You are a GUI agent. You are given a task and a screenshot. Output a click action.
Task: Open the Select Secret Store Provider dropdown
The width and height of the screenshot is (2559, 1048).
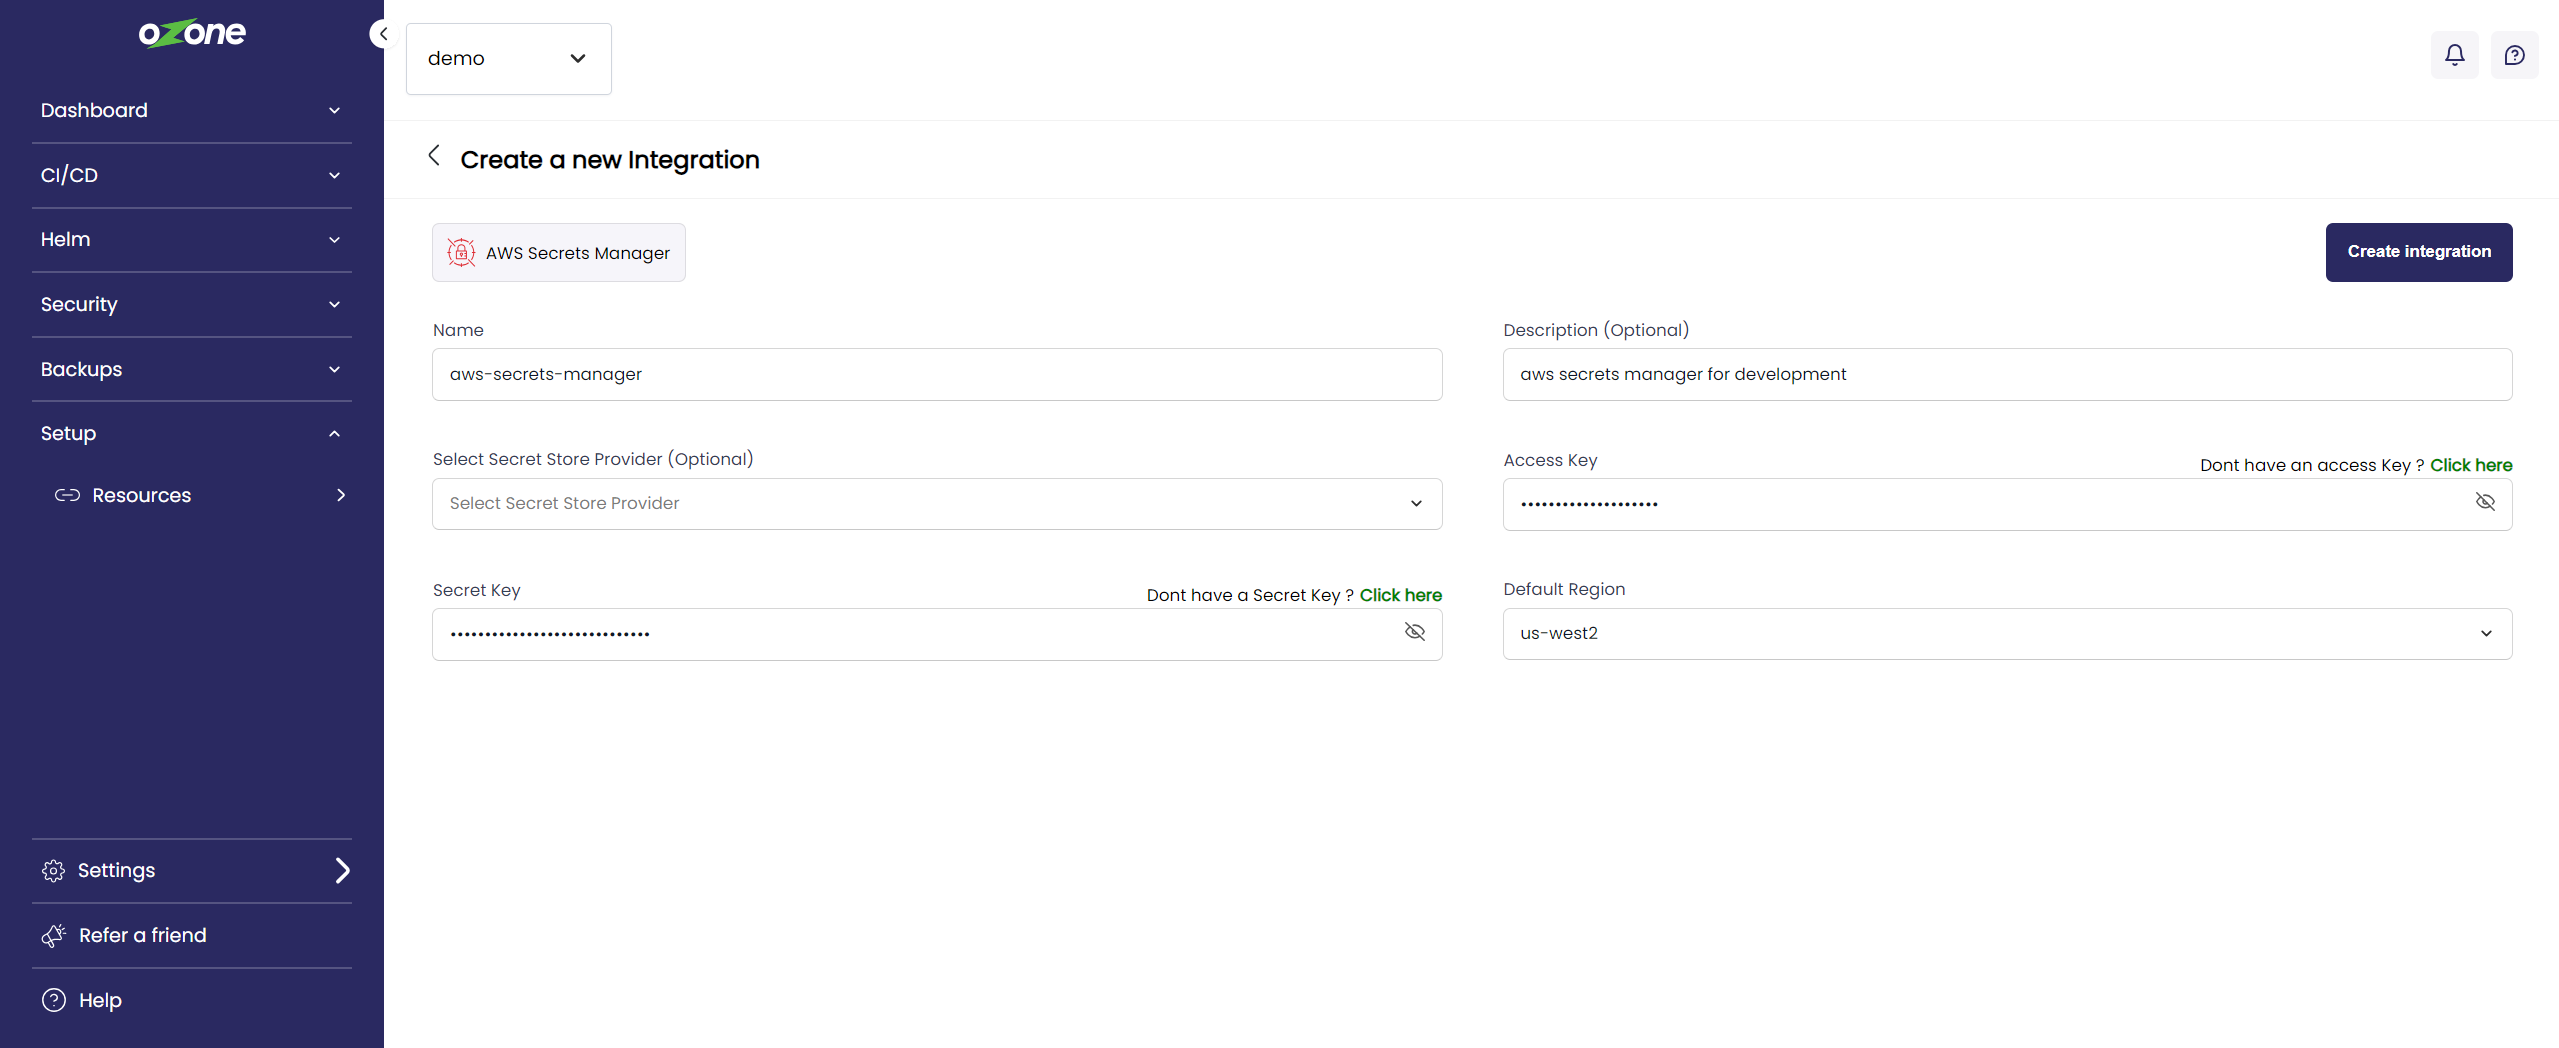click(x=936, y=504)
